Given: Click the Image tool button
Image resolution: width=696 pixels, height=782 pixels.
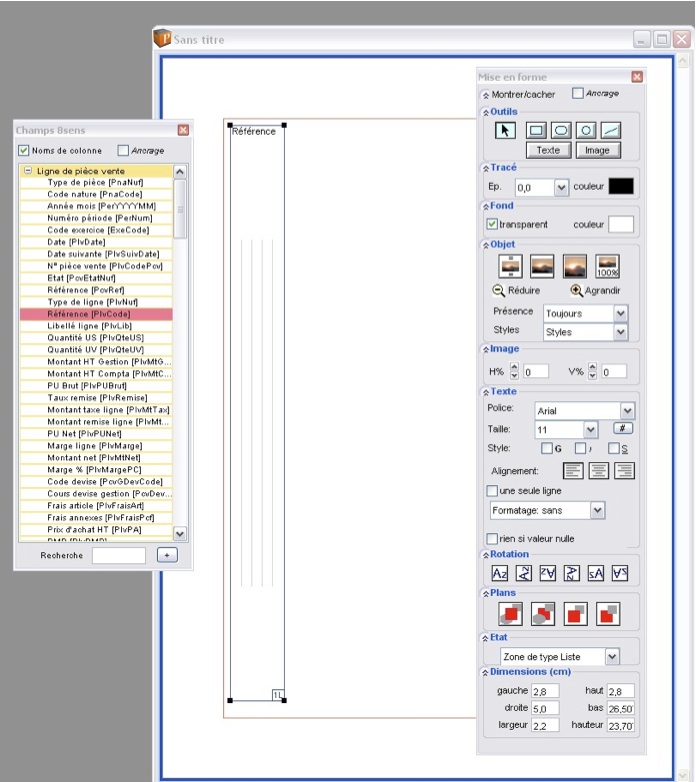Looking at the screenshot, I should click(x=598, y=150).
